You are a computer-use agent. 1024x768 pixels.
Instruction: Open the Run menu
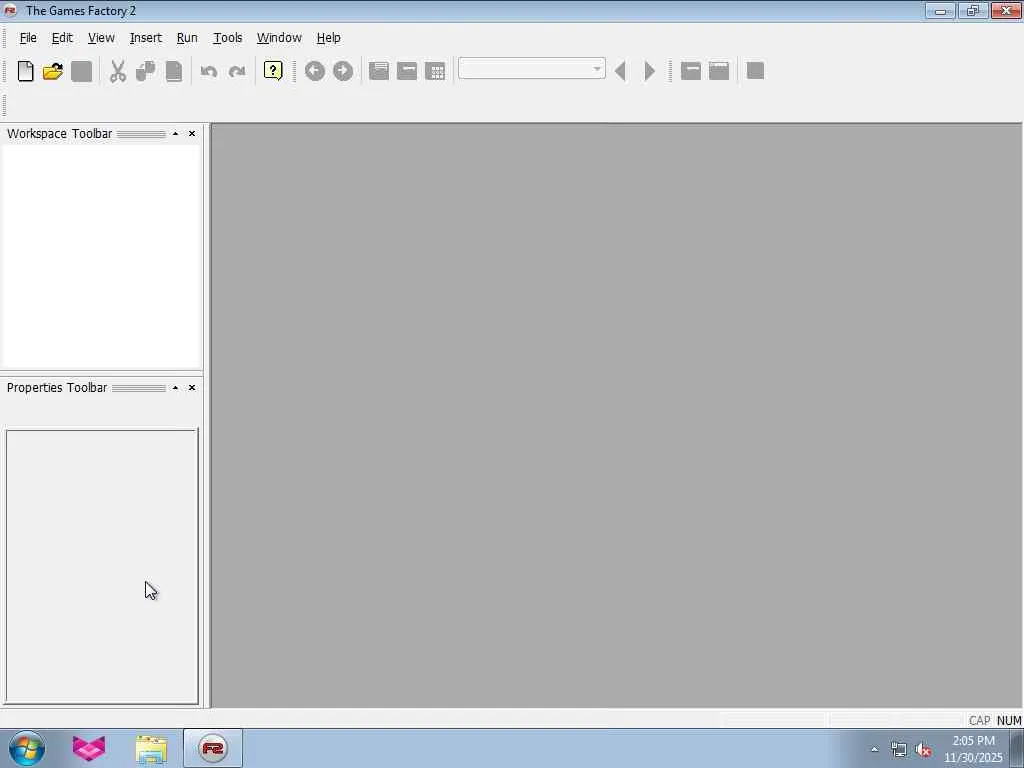coord(187,38)
